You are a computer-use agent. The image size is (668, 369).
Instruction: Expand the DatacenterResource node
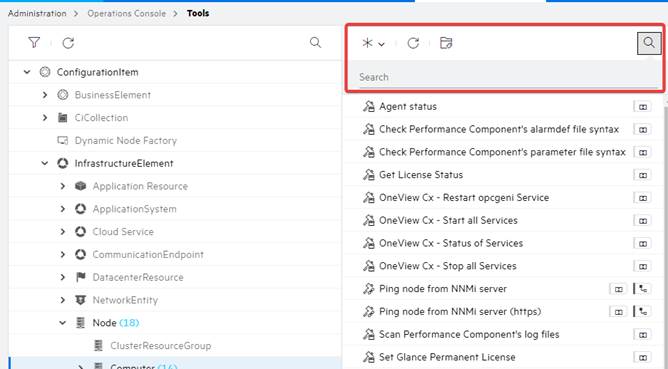click(63, 277)
